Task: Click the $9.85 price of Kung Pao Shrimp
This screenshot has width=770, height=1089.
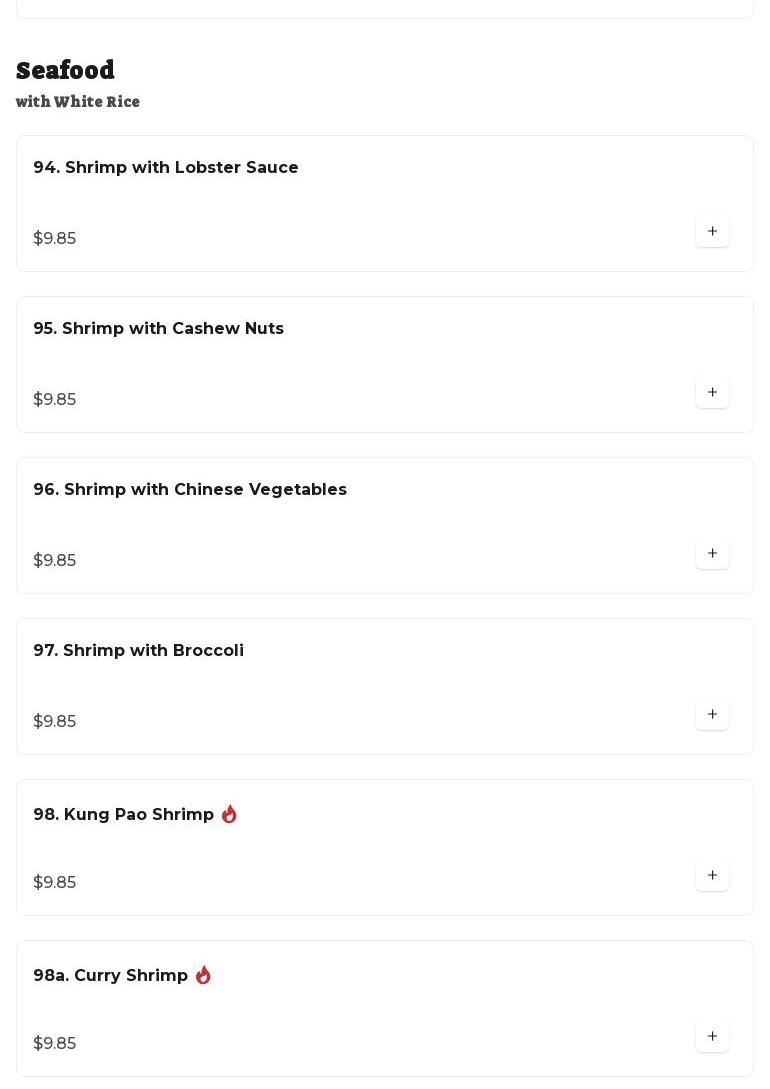Action: click(x=55, y=883)
